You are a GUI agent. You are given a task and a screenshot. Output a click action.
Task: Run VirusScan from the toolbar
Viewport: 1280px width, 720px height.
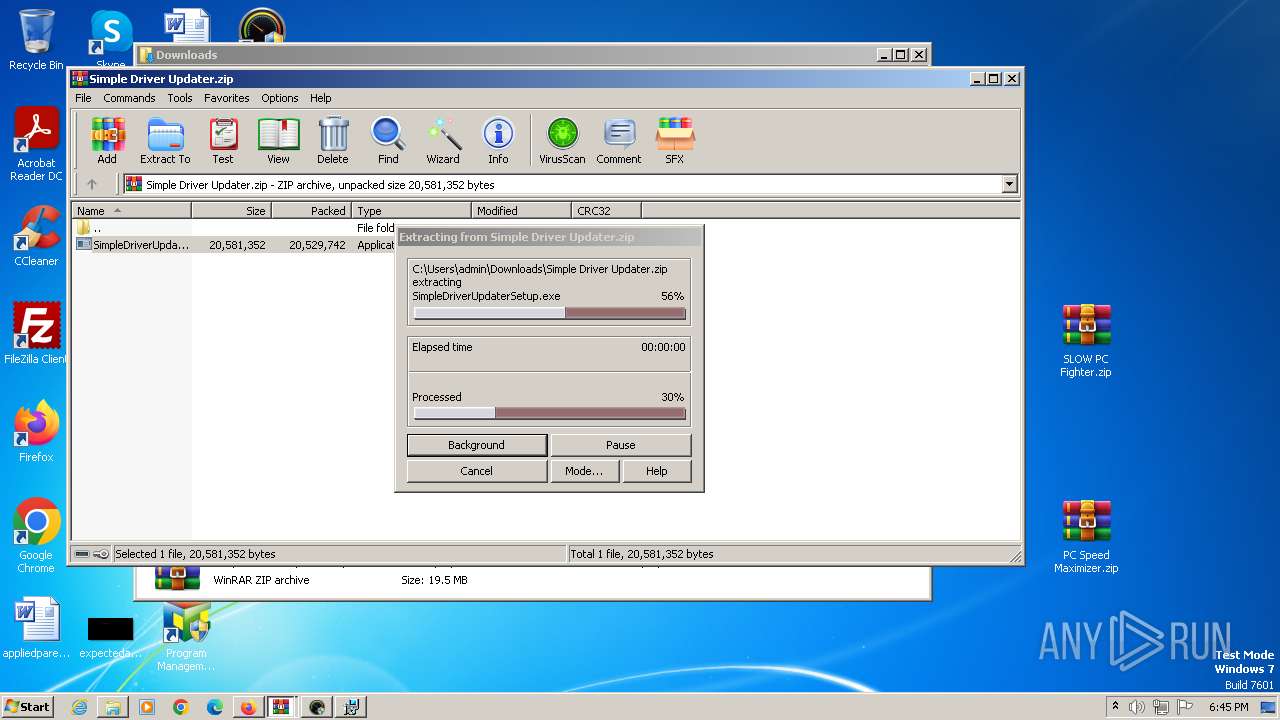[562, 141]
